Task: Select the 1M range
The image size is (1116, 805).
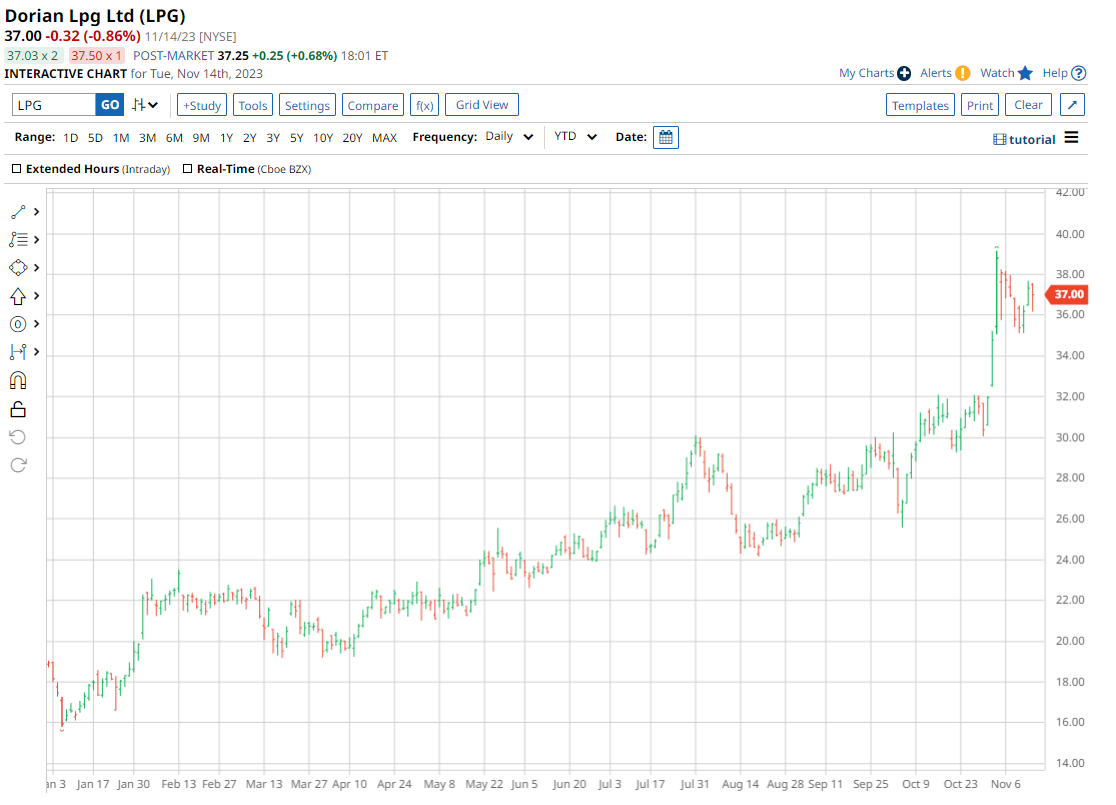Action: pyautogui.click(x=121, y=138)
